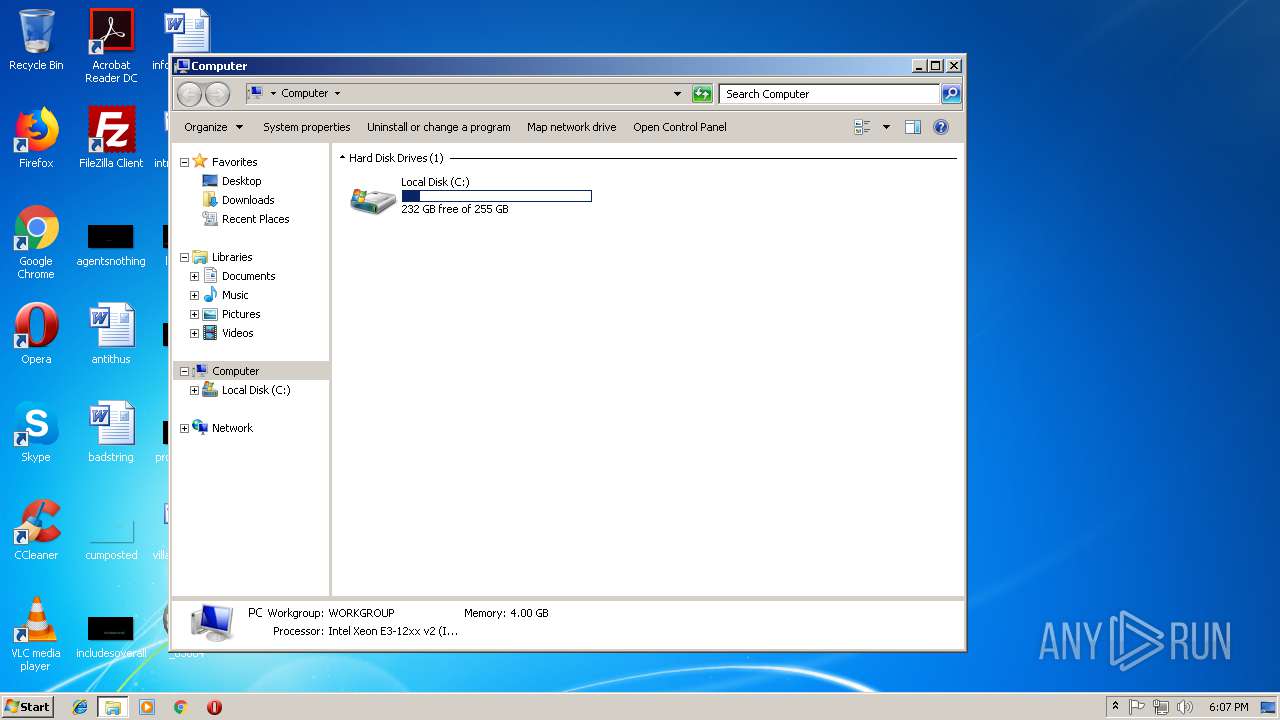Open Chrome from the taskbar
The height and width of the screenshot is (720, 1280).
[180, 707]
